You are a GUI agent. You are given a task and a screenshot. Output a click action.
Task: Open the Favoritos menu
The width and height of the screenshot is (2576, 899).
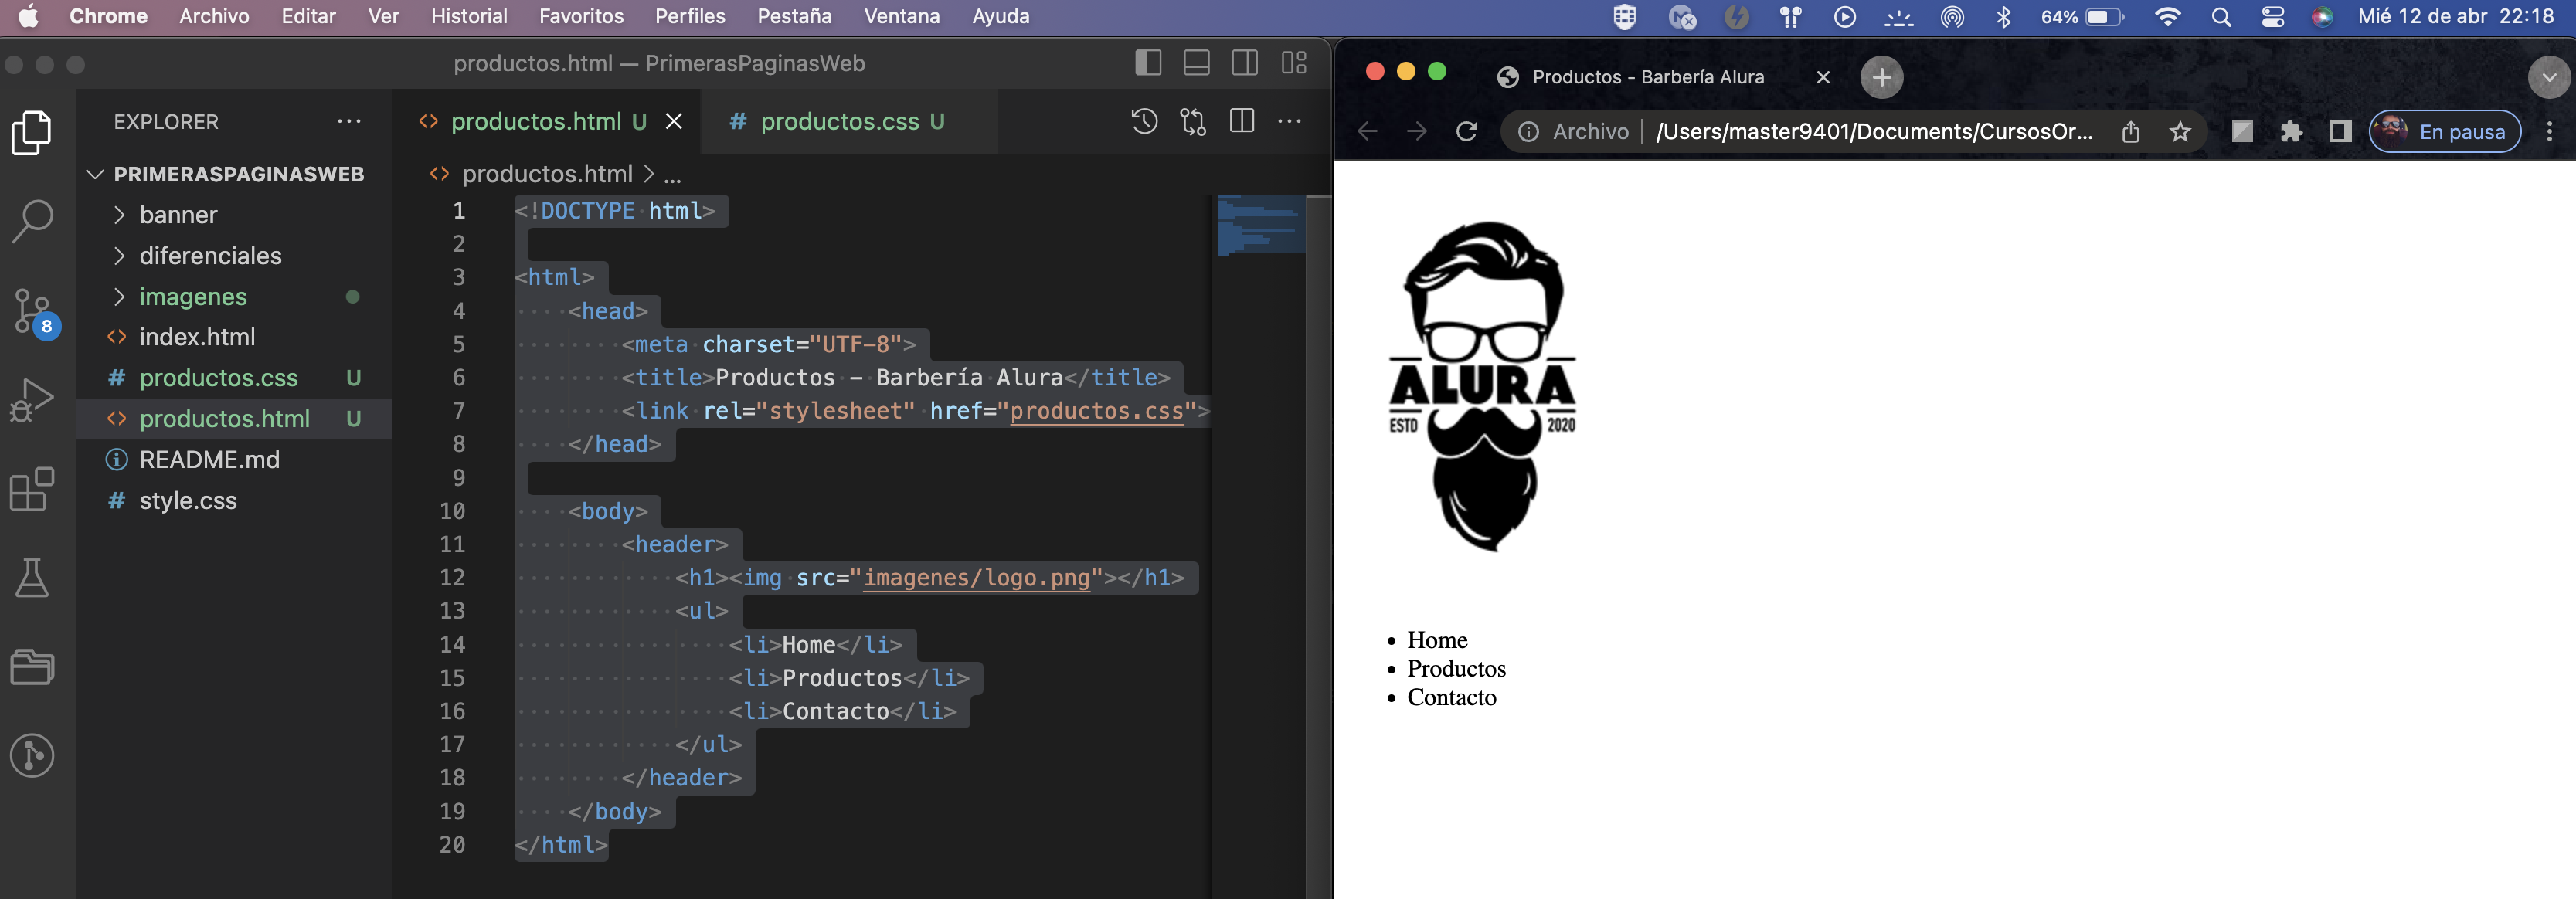click(x=581, y=16)
